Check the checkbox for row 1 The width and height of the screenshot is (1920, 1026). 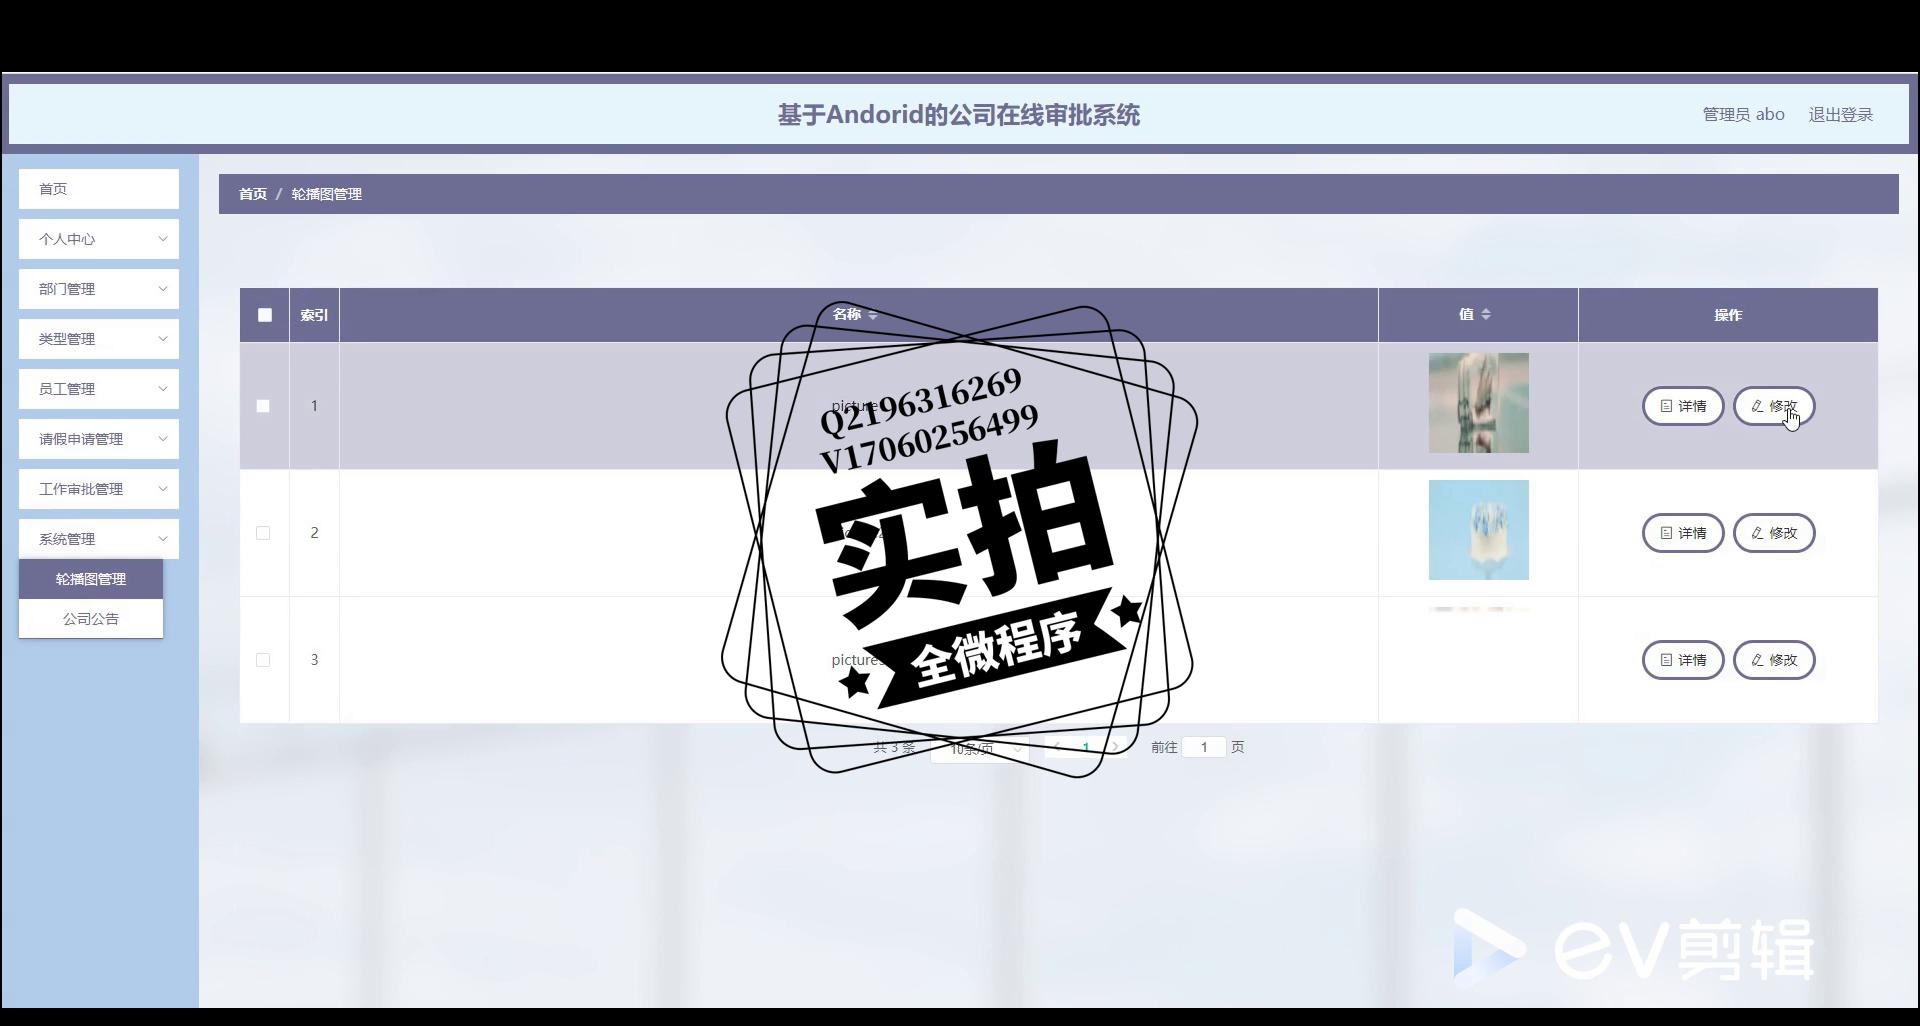click(x=263, y=406)
